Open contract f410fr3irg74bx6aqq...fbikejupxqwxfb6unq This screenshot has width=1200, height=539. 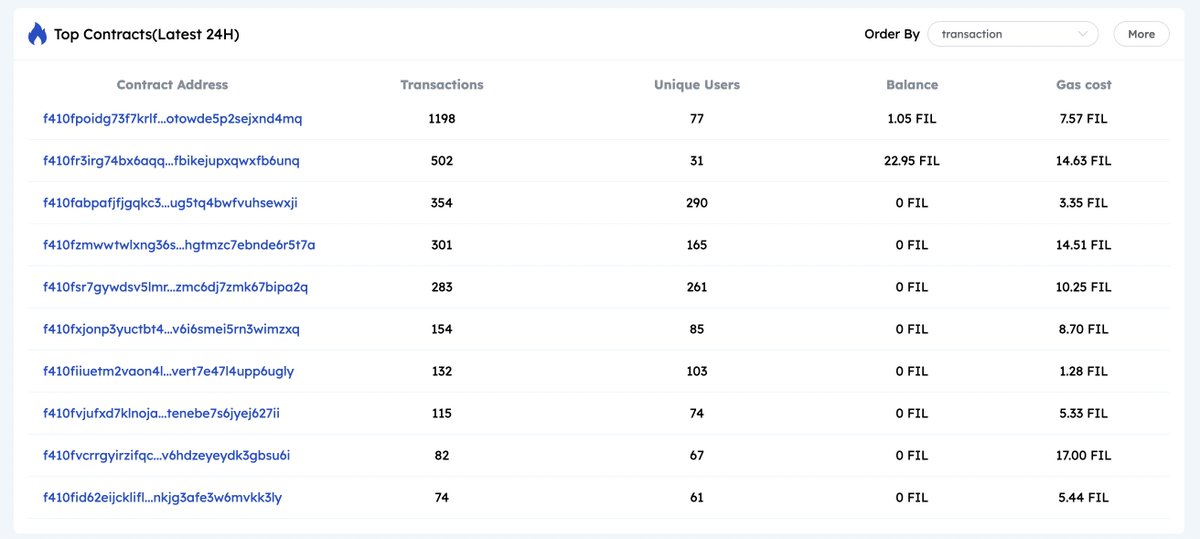click(171, 160)
